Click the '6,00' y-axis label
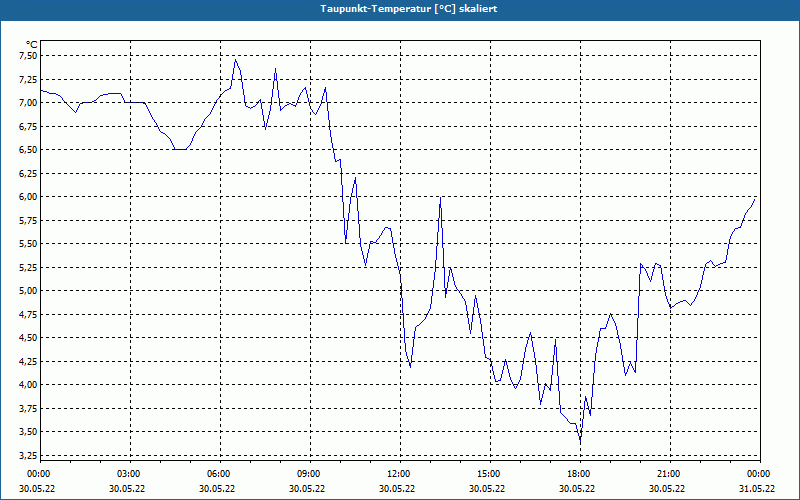This screenshot has width=800, height=500. coord(27,197)
